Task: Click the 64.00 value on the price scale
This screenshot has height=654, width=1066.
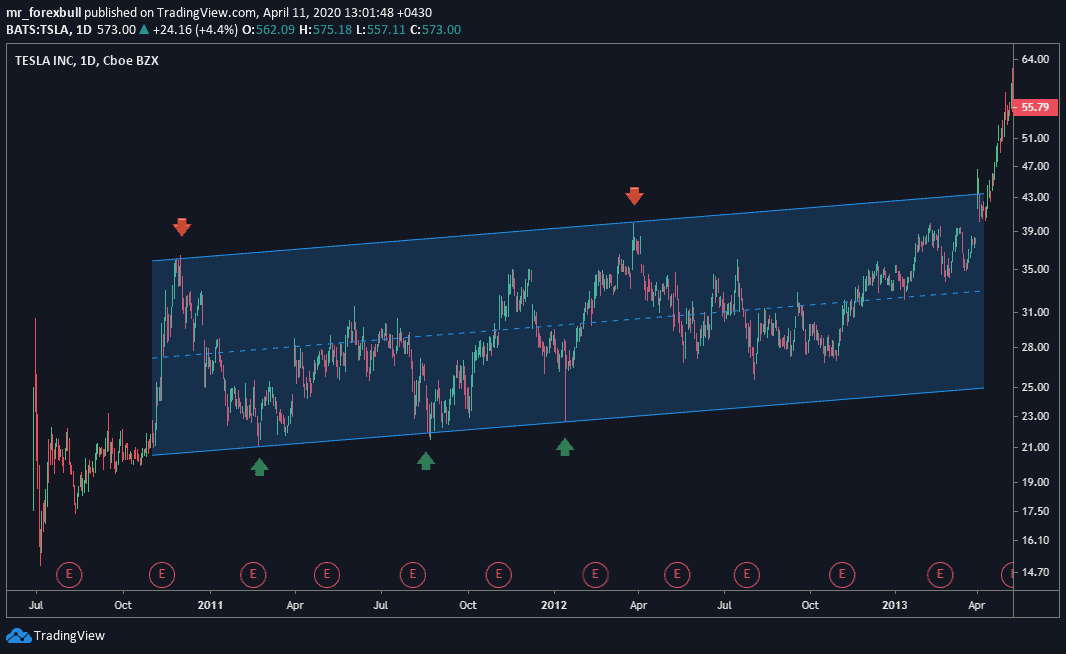Action: tap(1035, 59)
